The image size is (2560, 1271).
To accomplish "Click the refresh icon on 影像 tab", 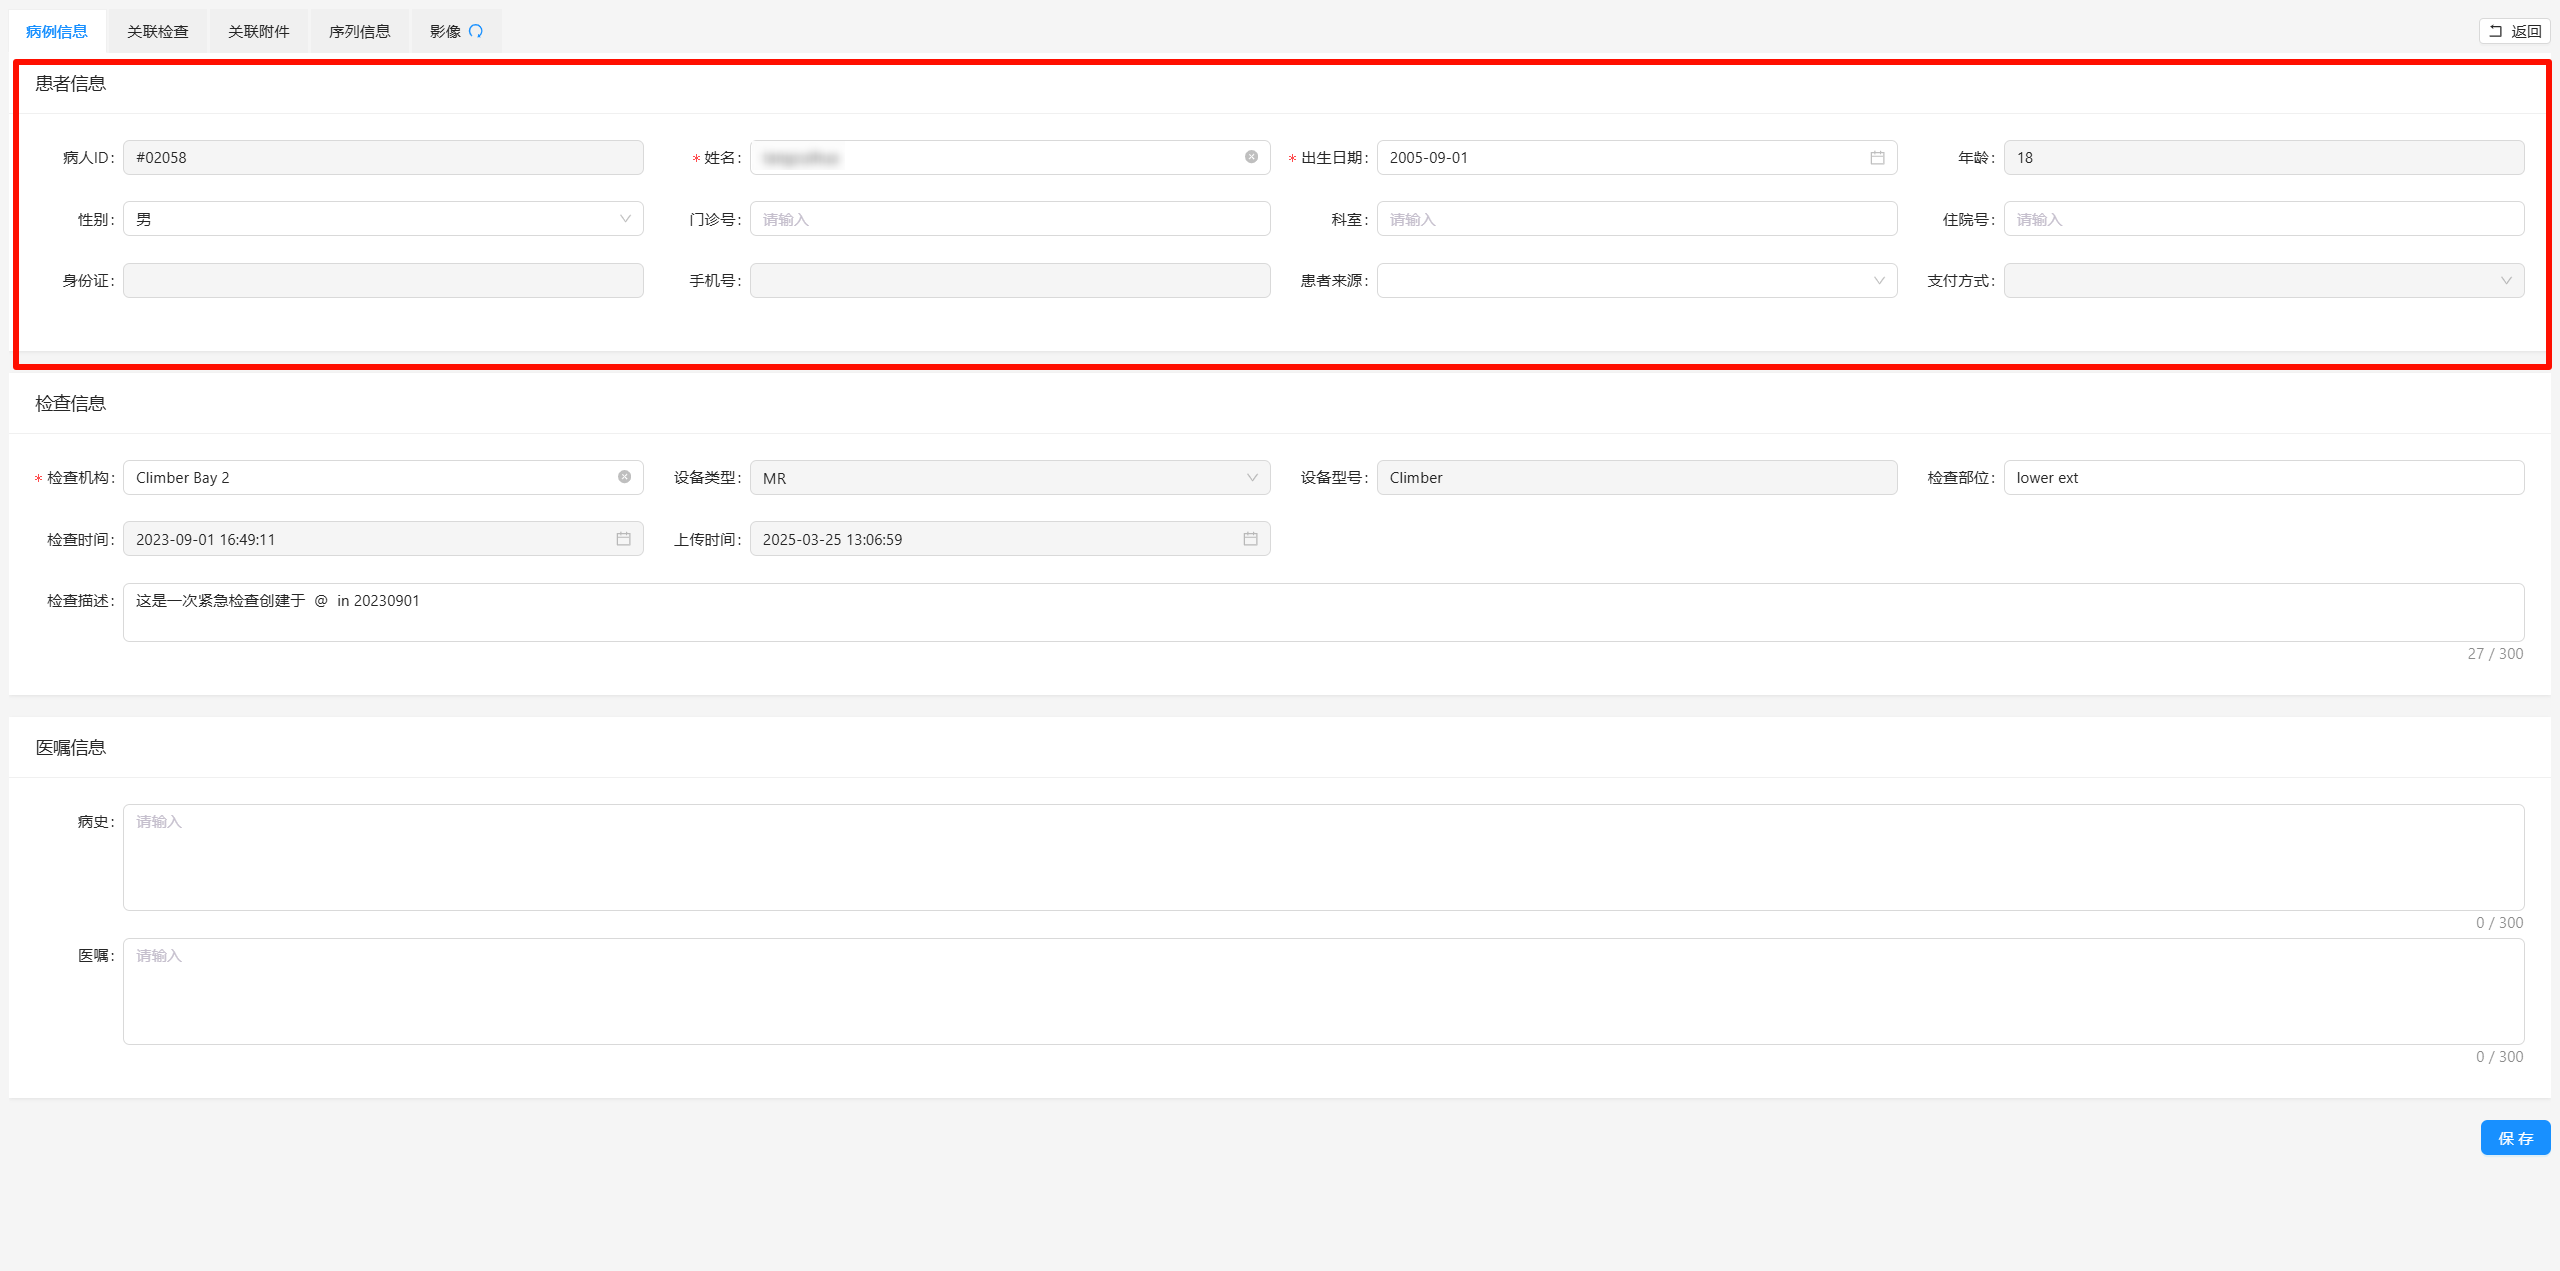I will [476, 31].
